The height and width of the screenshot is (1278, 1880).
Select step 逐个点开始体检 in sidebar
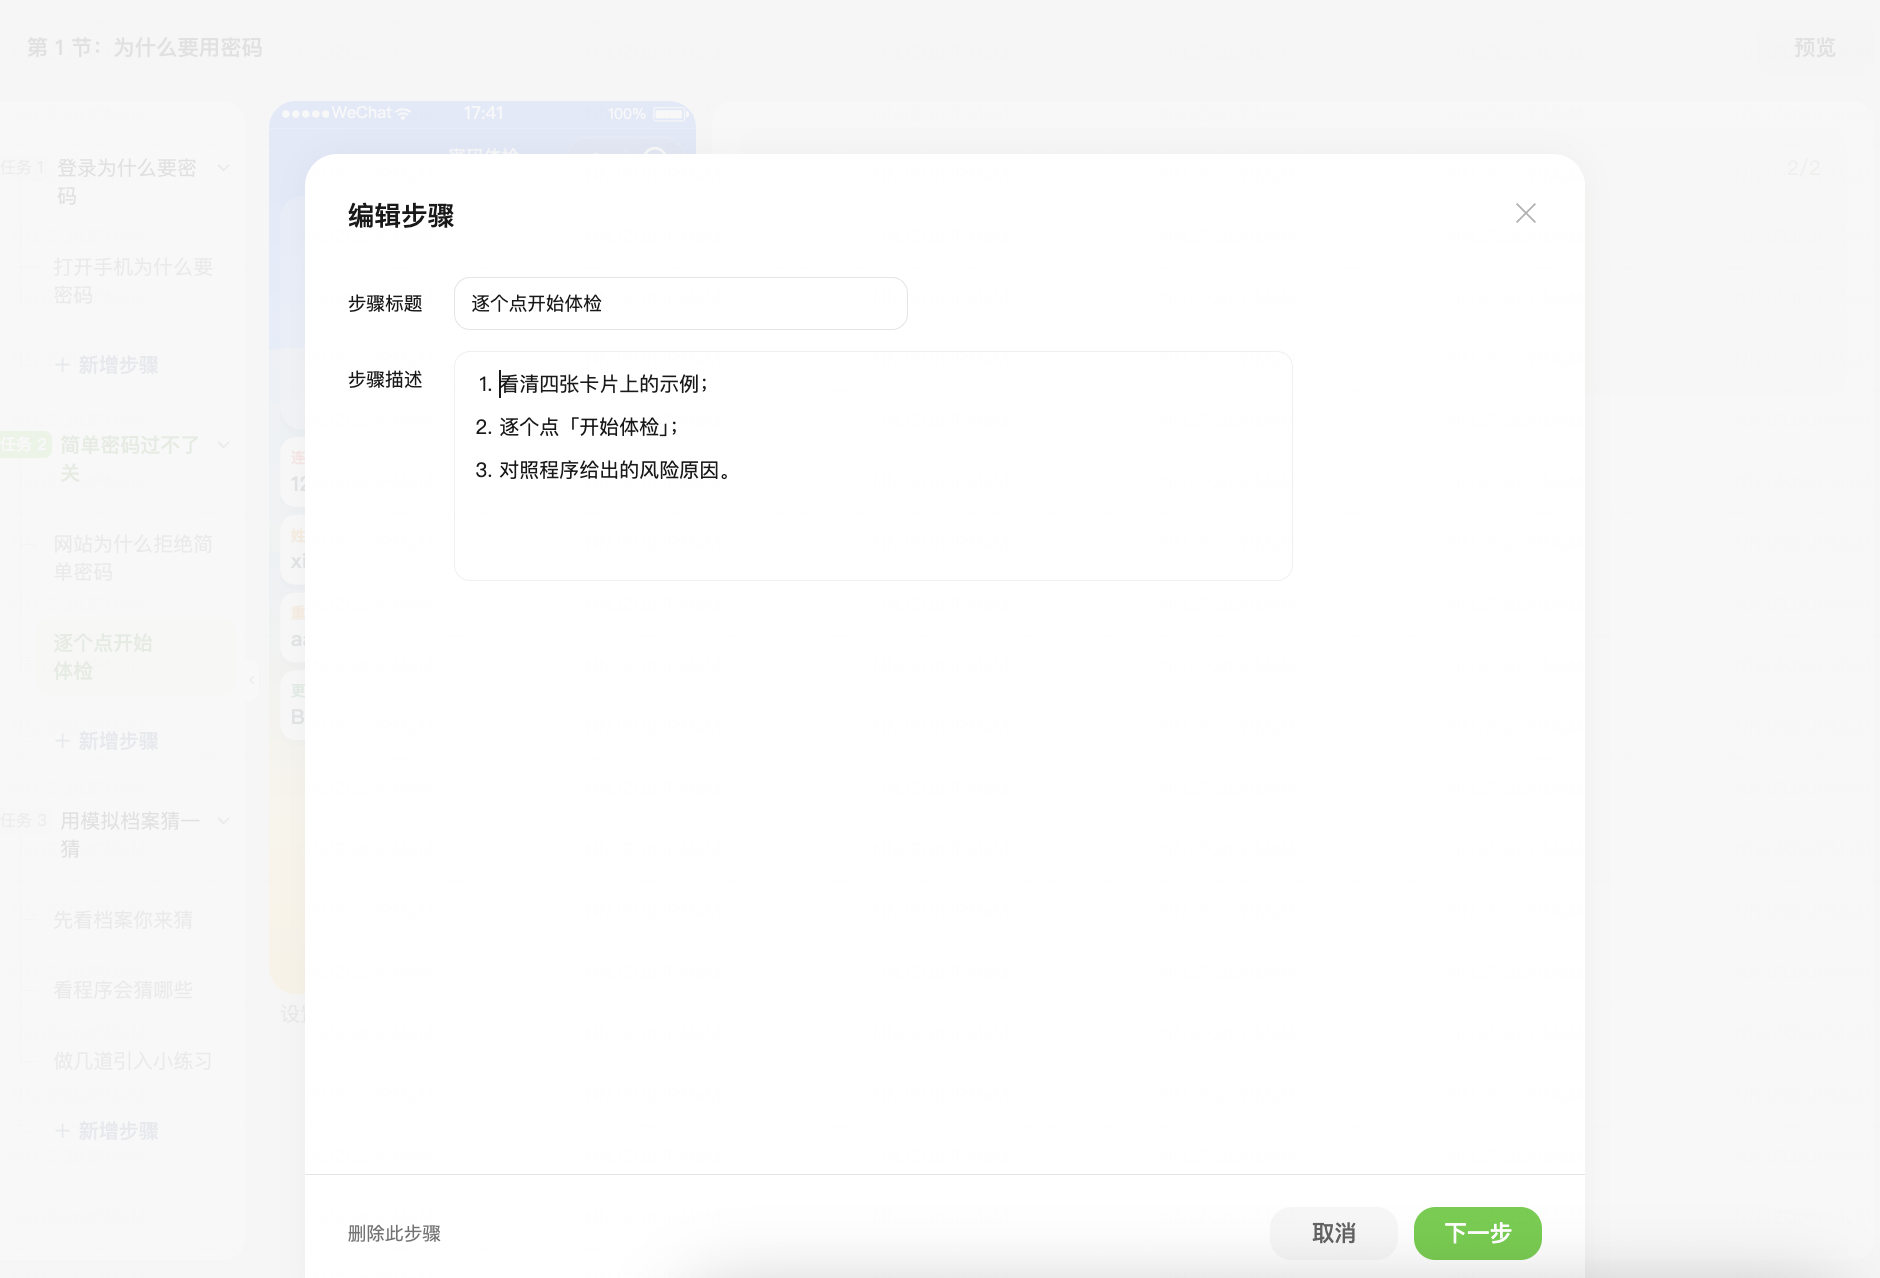pos(103,657)
